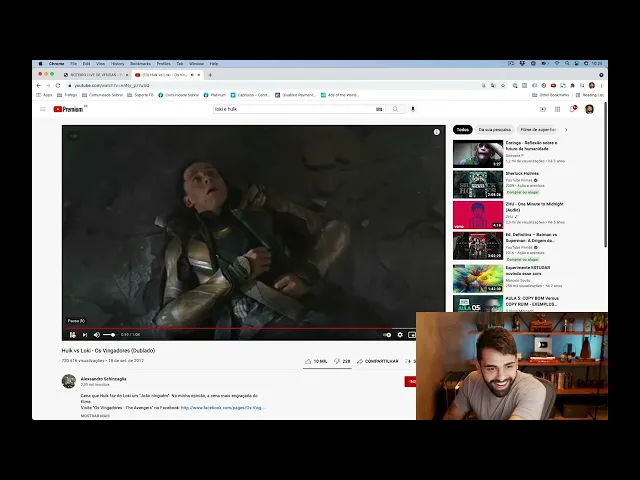Bookmark this page with the star icon
The image size is (640, 480).
click(x=503, y=86)
